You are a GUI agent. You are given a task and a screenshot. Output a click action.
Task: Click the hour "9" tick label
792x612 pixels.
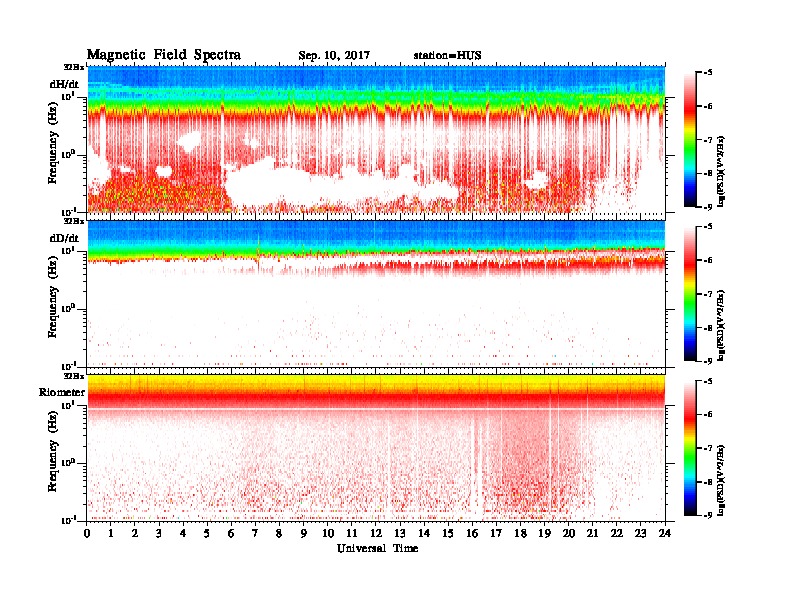point(304,533)
